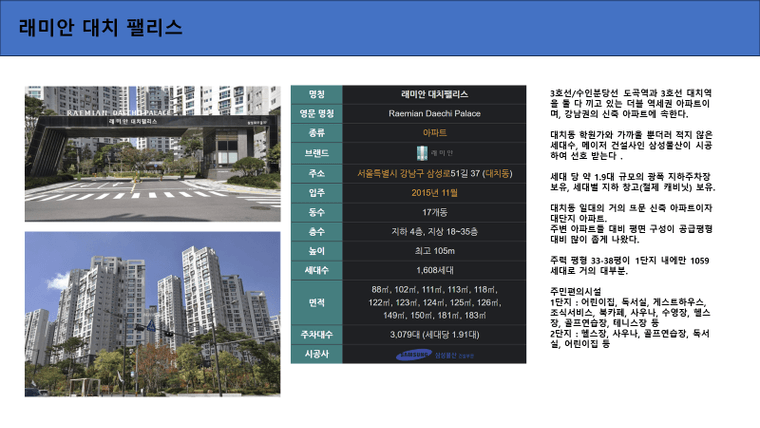The width and height of the screenshot is (760, 428).
Task: Open the 아파트 link
Action: pyautogui.click(x=434, y=133)
